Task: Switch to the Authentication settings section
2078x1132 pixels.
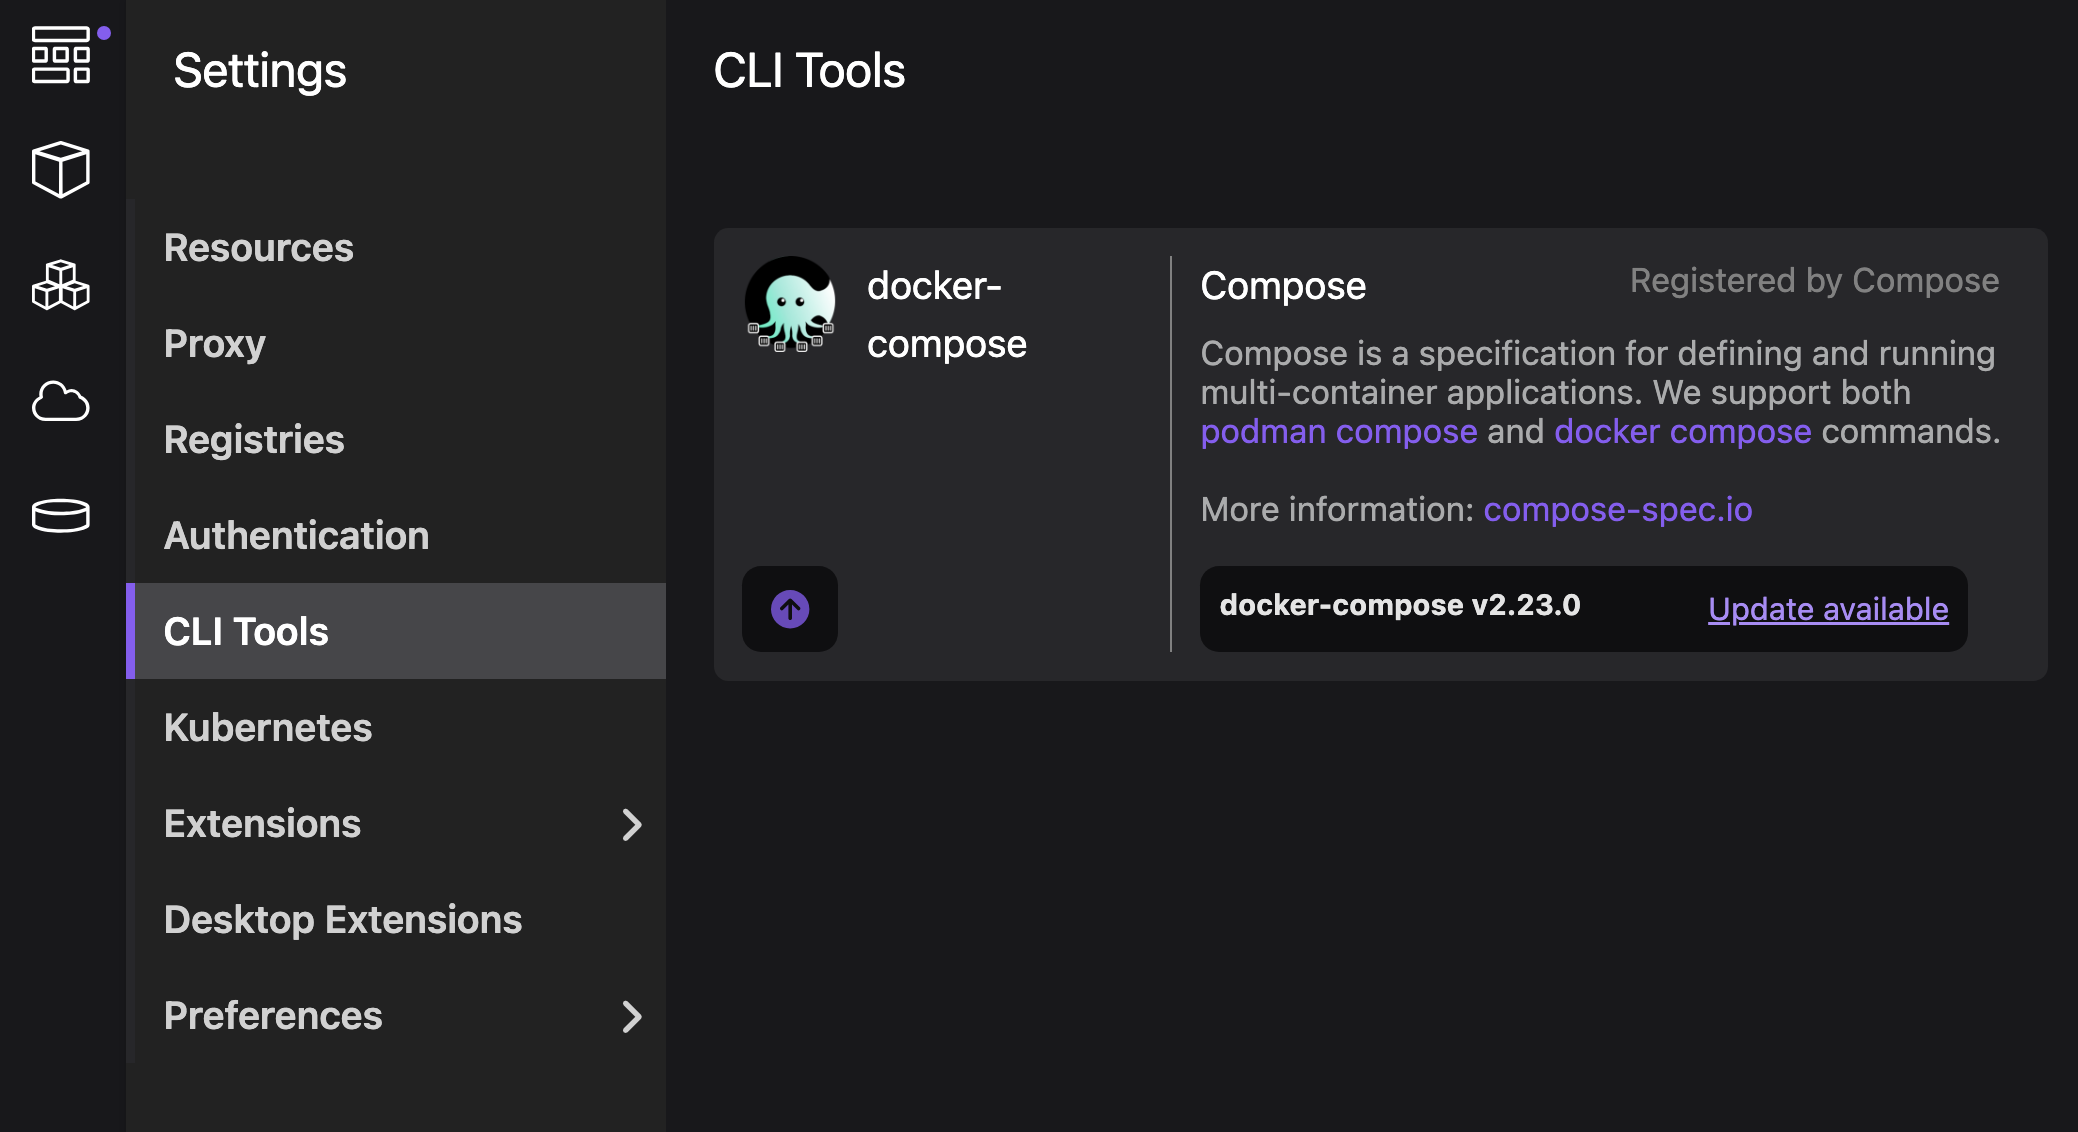Action: pos(296,536)
